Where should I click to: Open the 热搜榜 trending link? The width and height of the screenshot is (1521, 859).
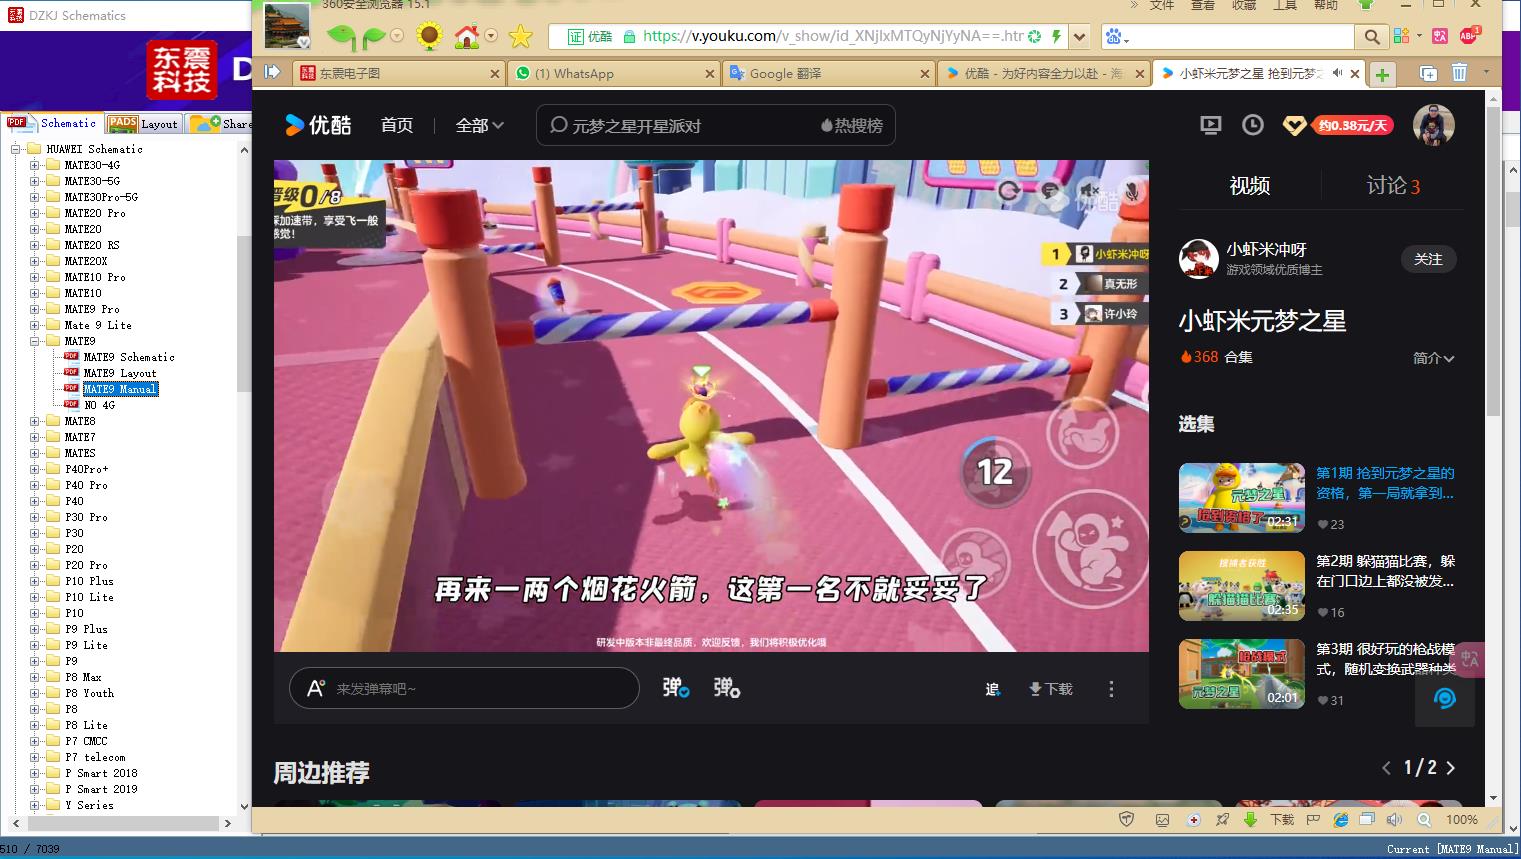(852, 125)
